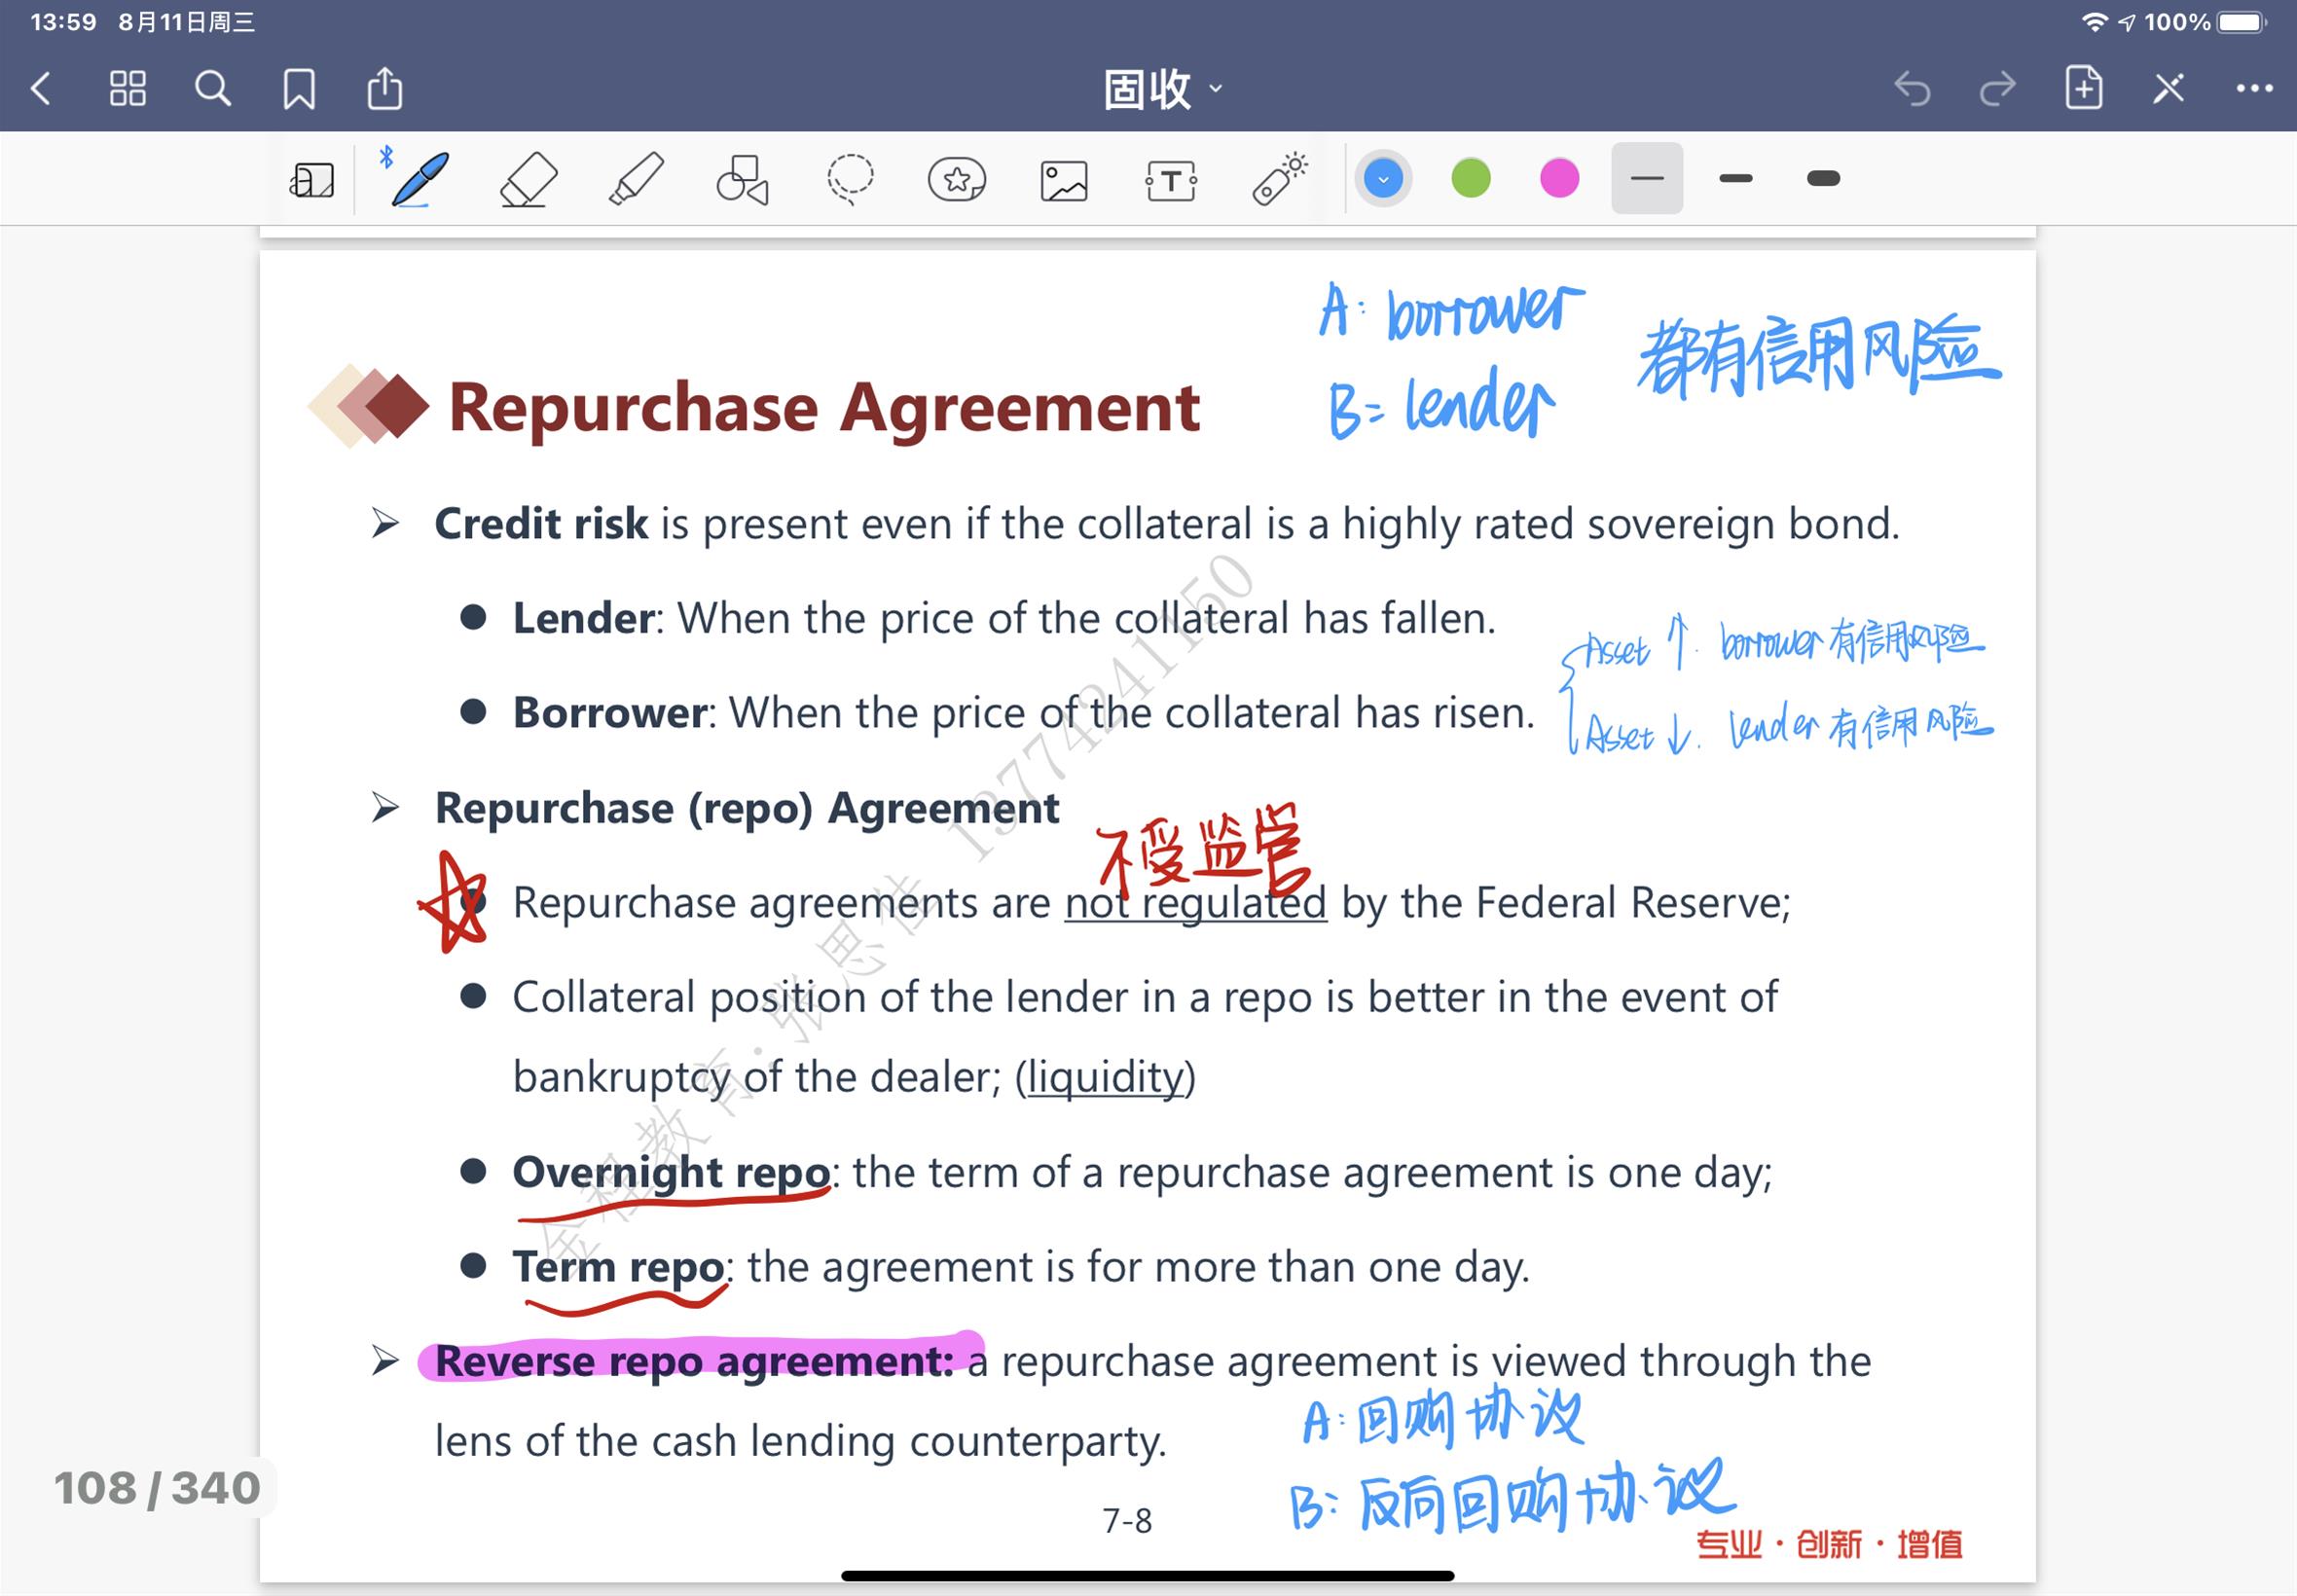The width and height of the screenshot is (2297, 1596).
Task: Open blue color swatch options
Action: [x=1383, y=180]
